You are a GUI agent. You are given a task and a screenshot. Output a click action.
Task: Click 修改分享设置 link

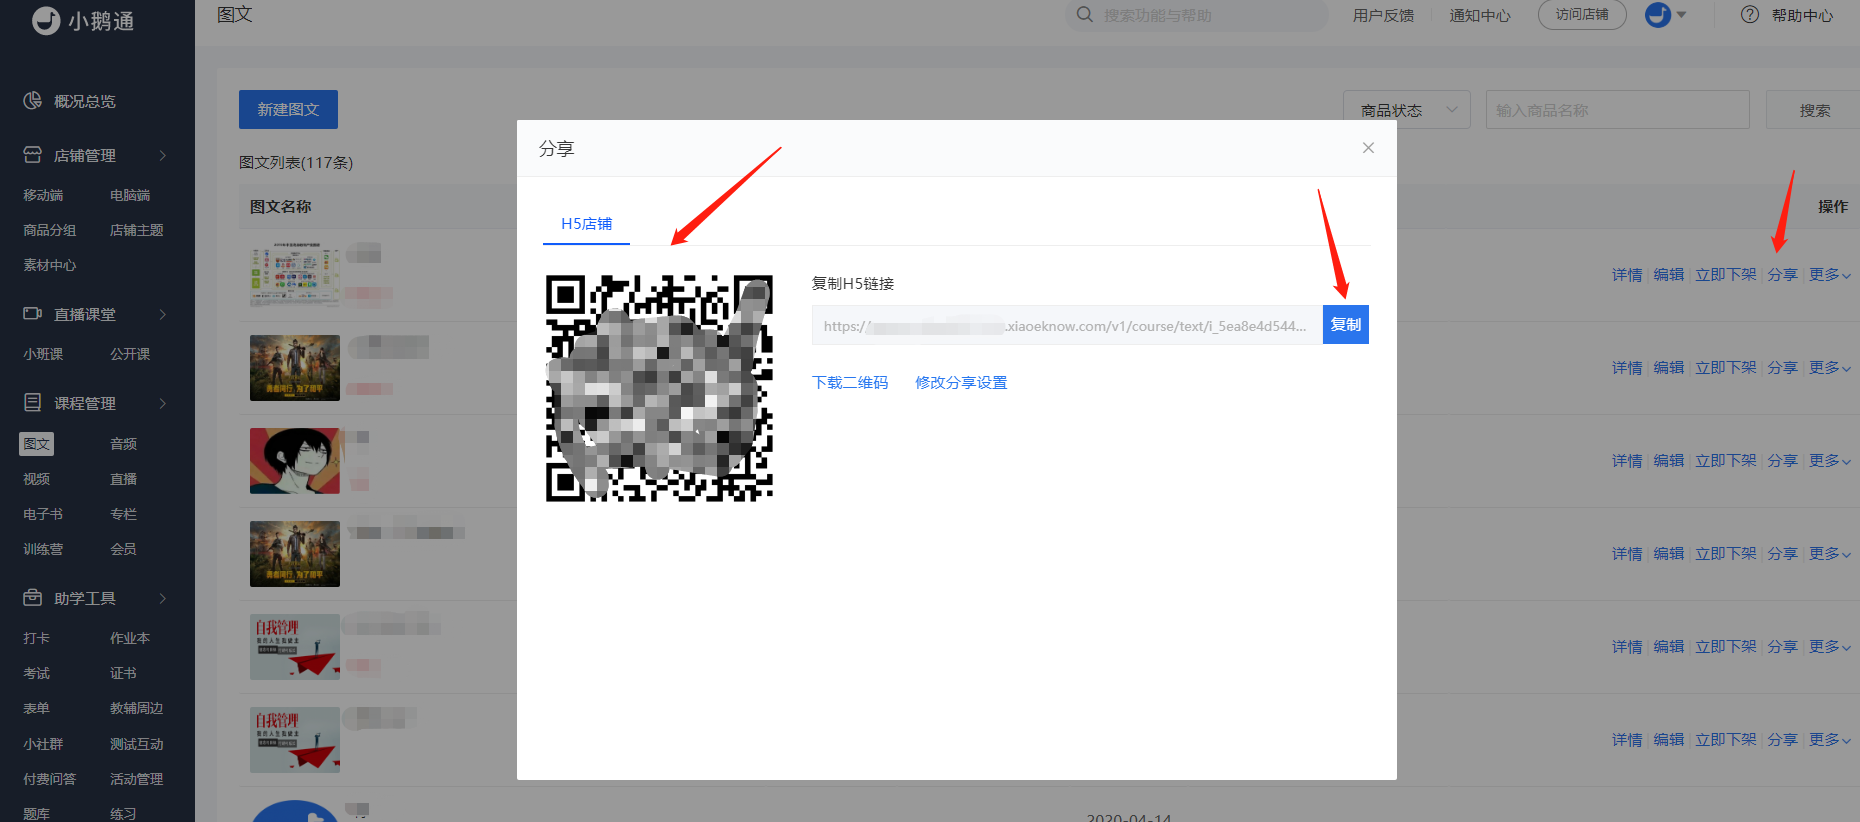[x=961, y=383]
